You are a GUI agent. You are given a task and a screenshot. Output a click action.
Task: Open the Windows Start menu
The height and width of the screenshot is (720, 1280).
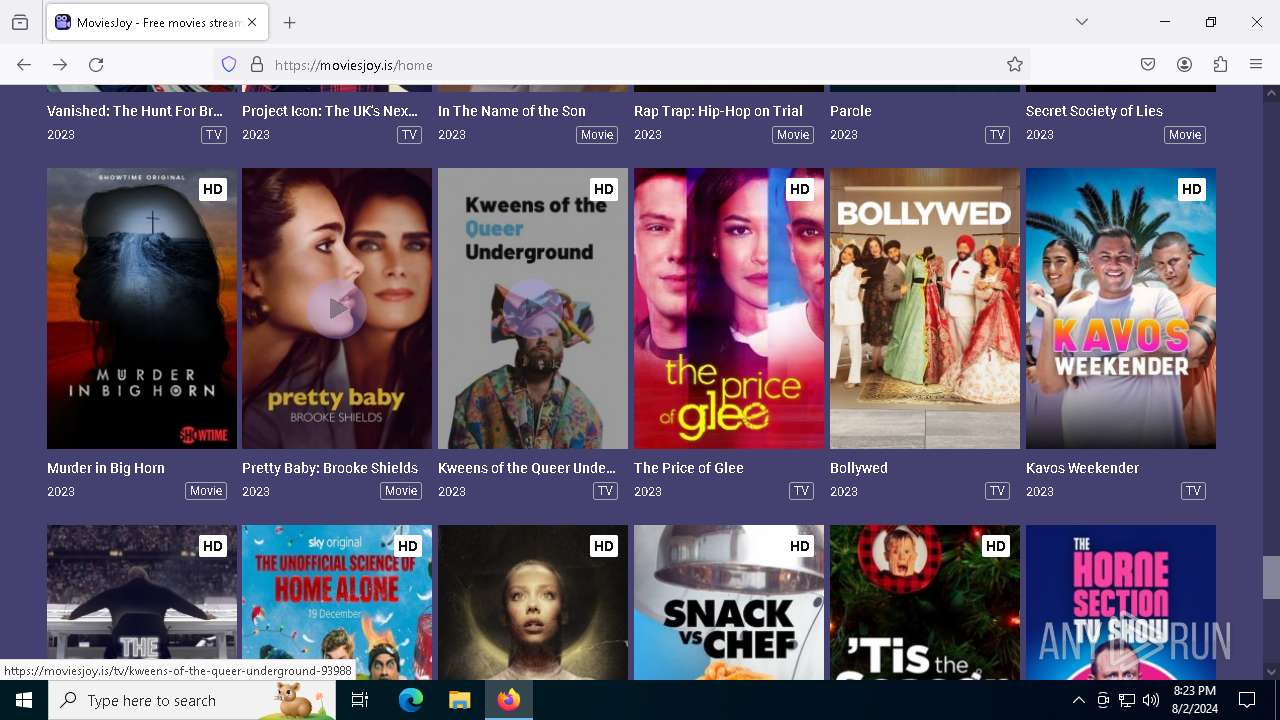pos(24,700)
